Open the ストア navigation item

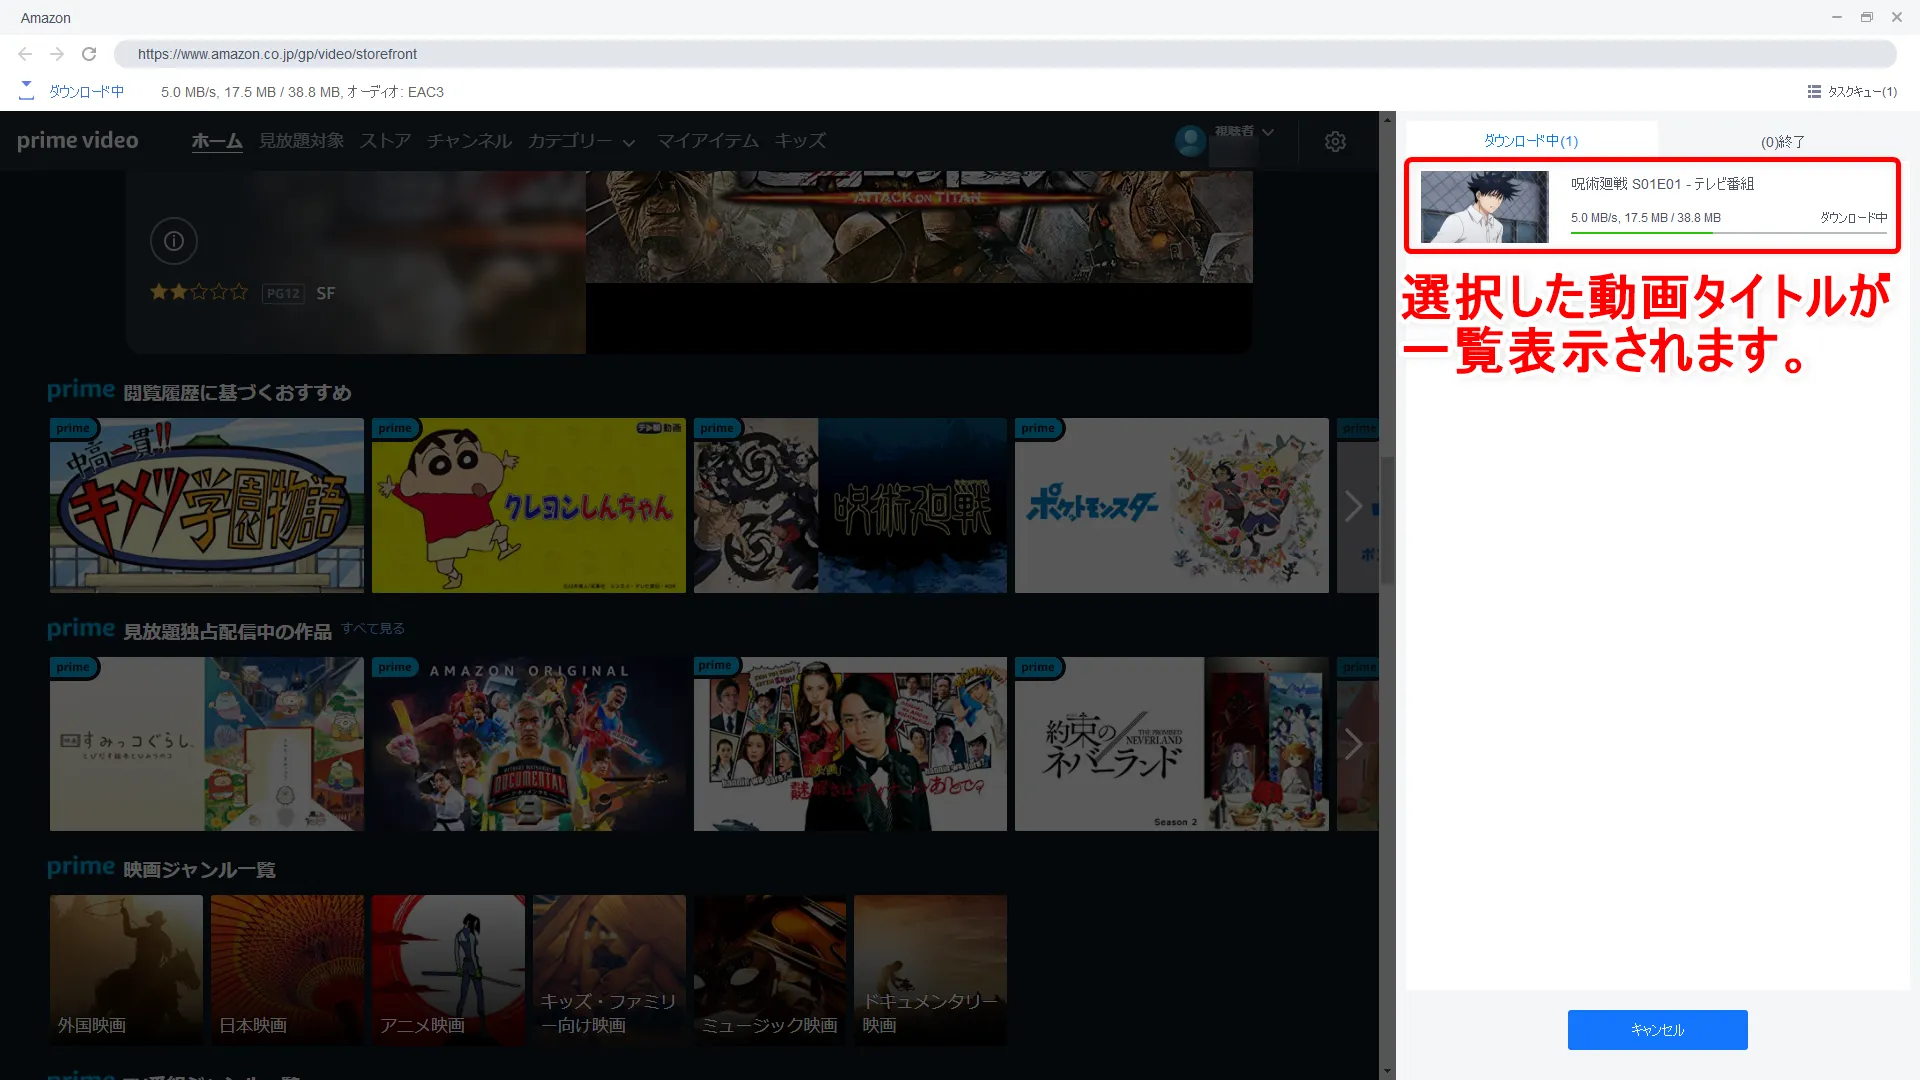click(x=386, y=141)
